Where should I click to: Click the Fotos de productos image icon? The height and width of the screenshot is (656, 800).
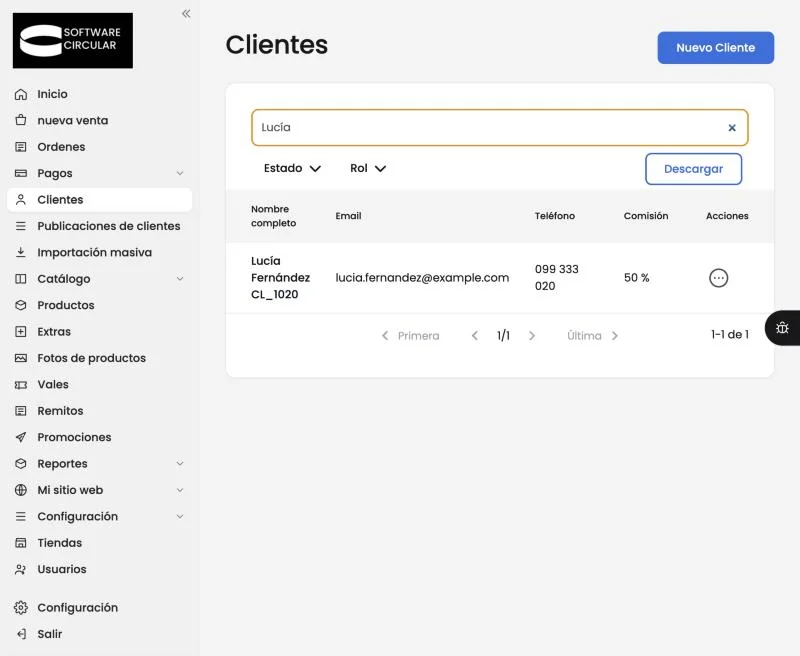[21, 358]
